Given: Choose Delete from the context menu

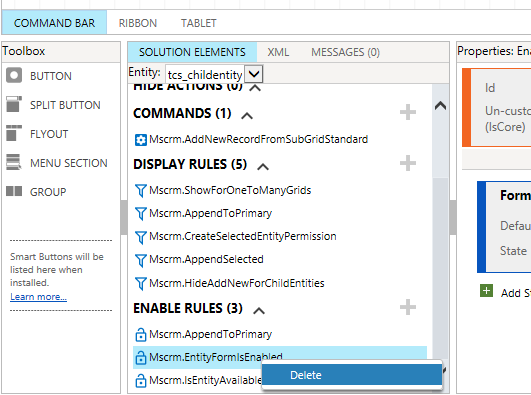Looking at the screenshot, I should click(x=352, y=375).
